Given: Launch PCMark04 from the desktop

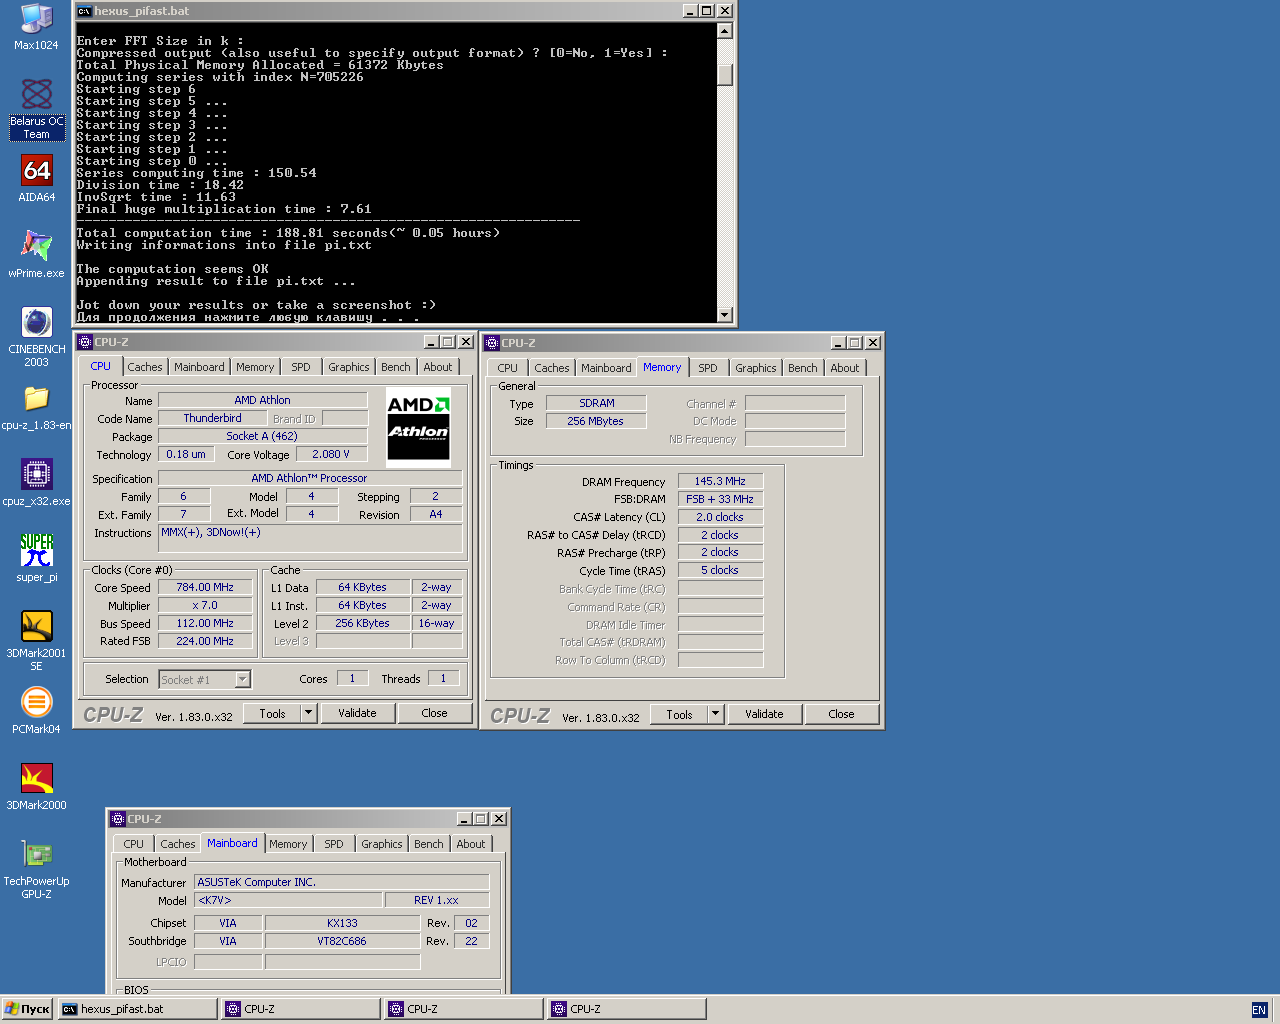Looking at the screenshot, I should pos(36,710).
